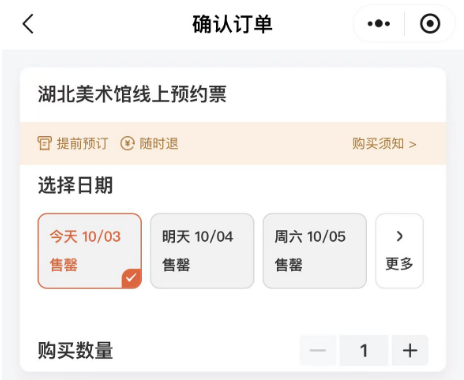This screenshot has width=464, height=380.
Task: Click the ticket icon beside 提前预订
Action: click(44, 144)
